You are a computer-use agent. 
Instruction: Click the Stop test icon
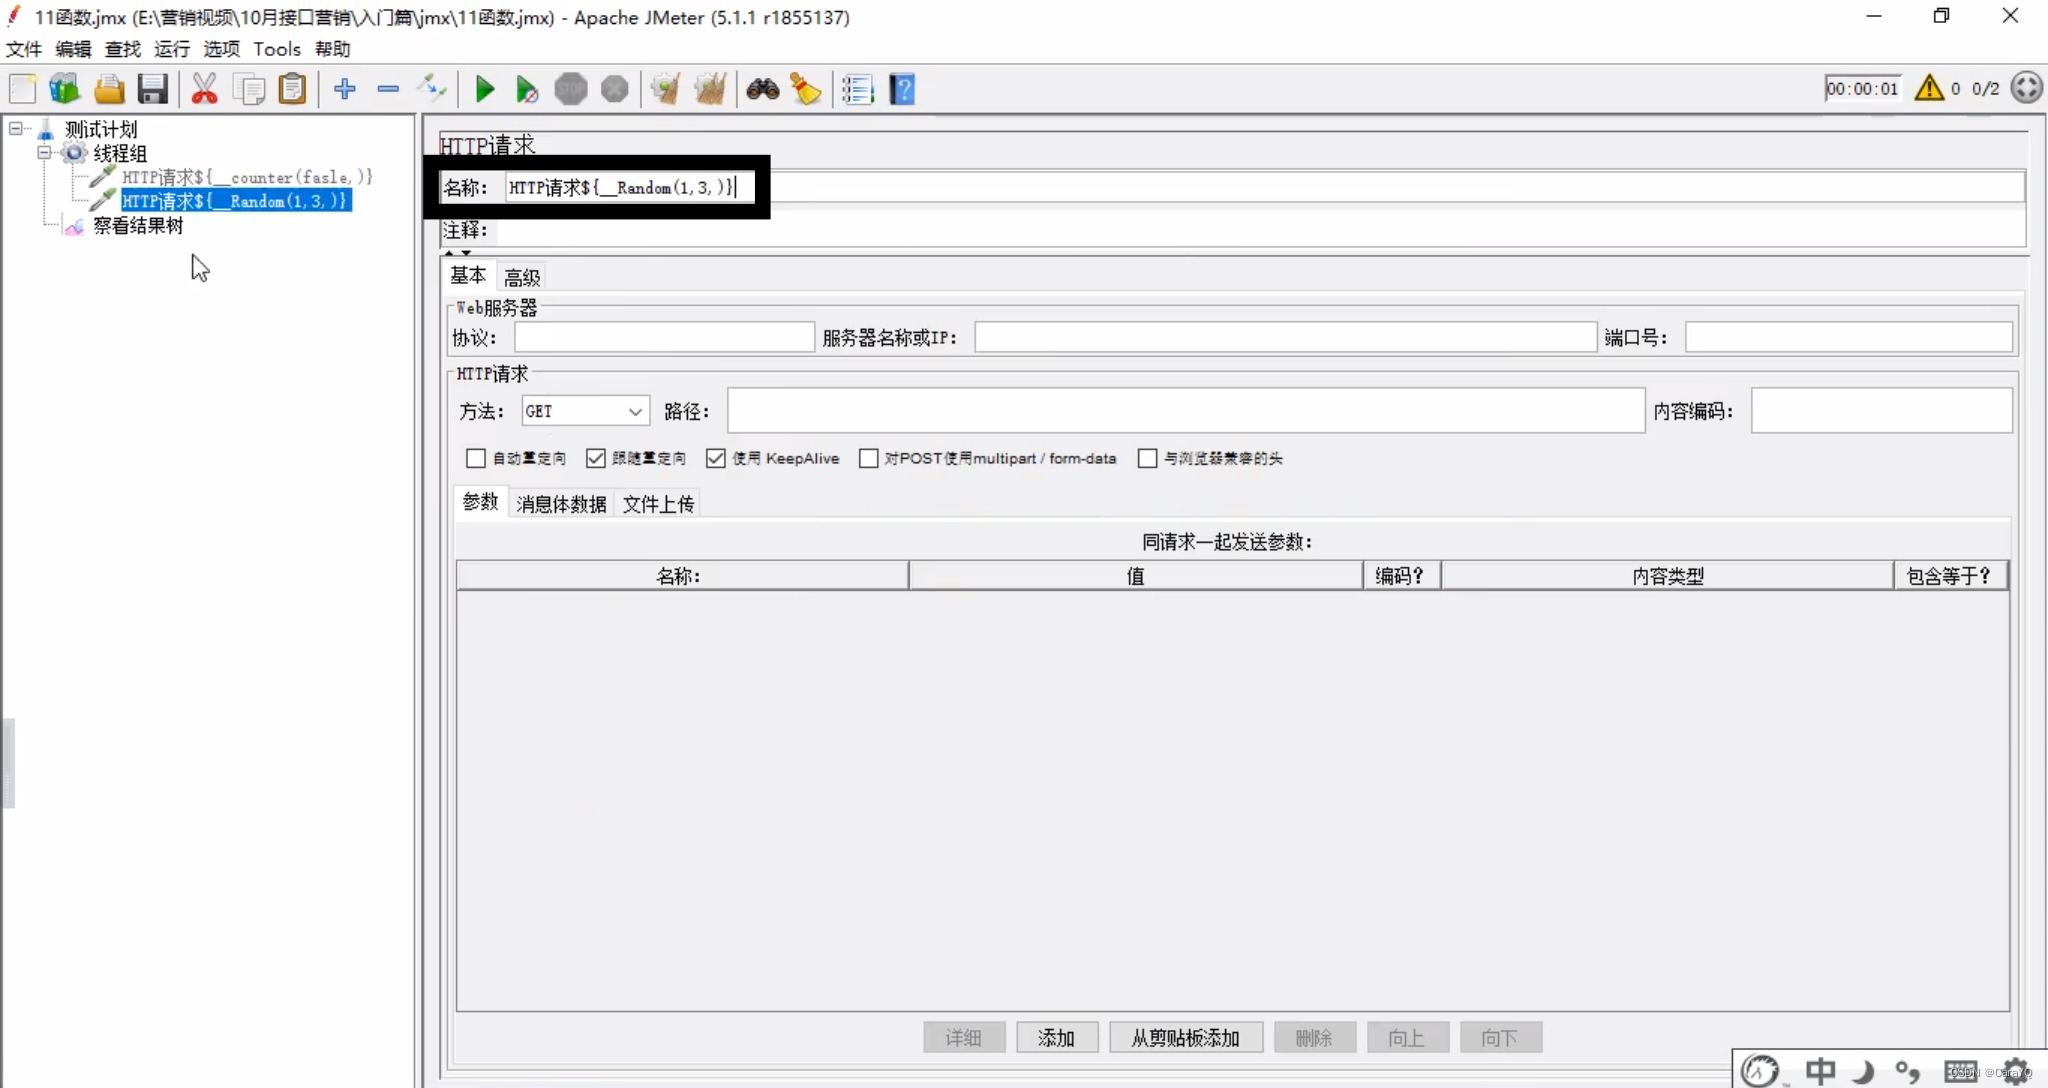(571, 89)
